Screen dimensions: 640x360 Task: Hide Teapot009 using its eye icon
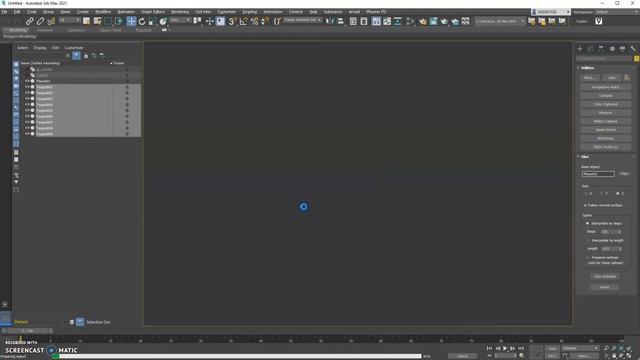tap(27, 134)
